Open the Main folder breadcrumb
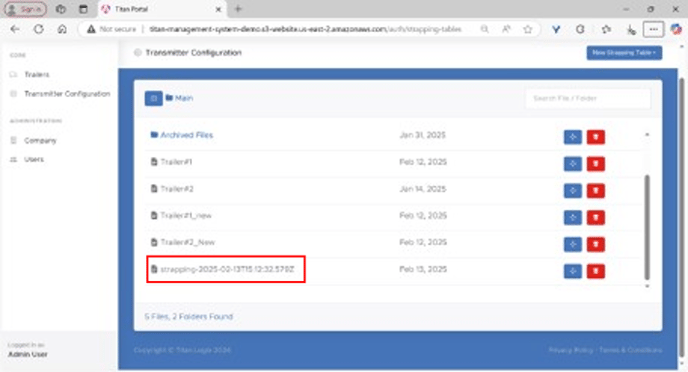This screenshot has width=688, height=372. tap(179, 98)
